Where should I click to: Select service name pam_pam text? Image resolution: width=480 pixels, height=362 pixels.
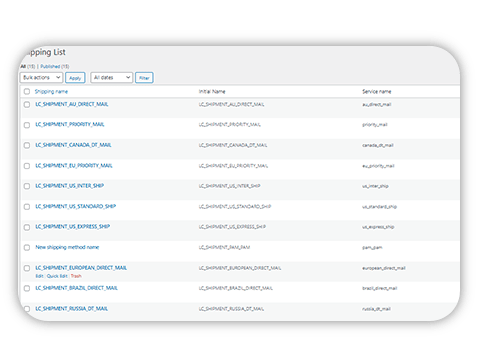tap(372, 248)
